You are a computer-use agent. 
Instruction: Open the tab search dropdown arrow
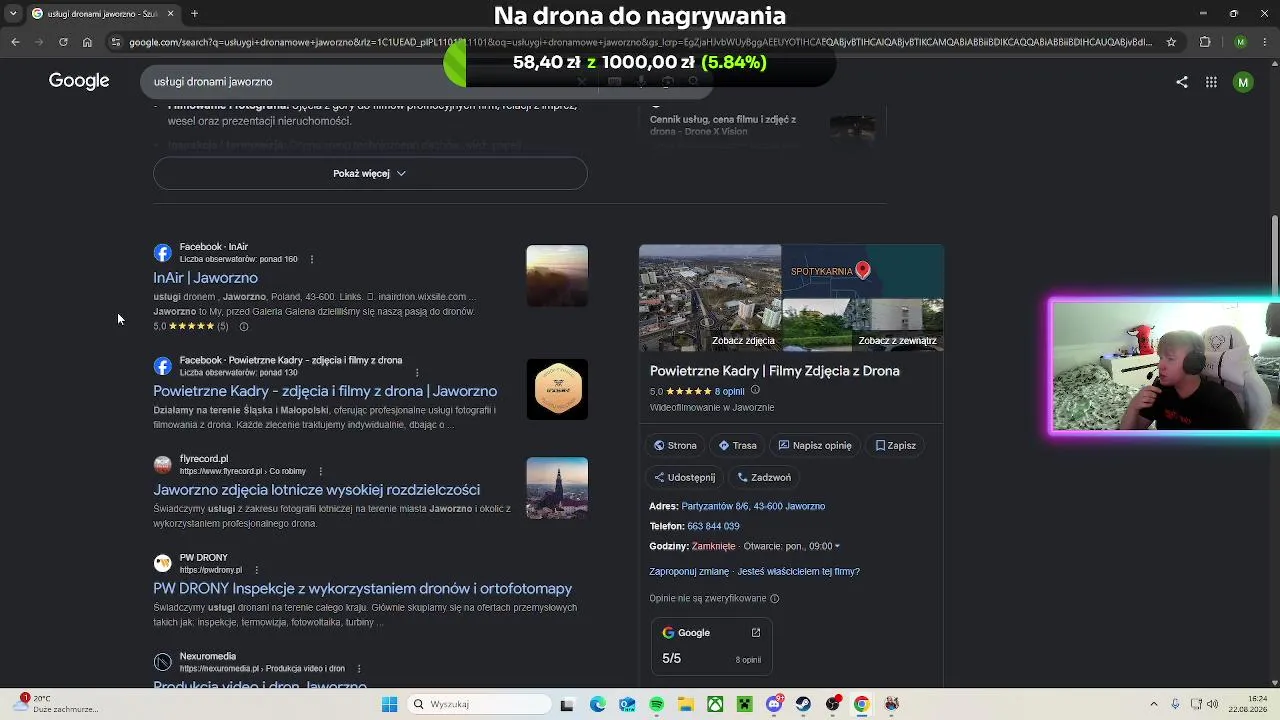click(x=13, y=13)
